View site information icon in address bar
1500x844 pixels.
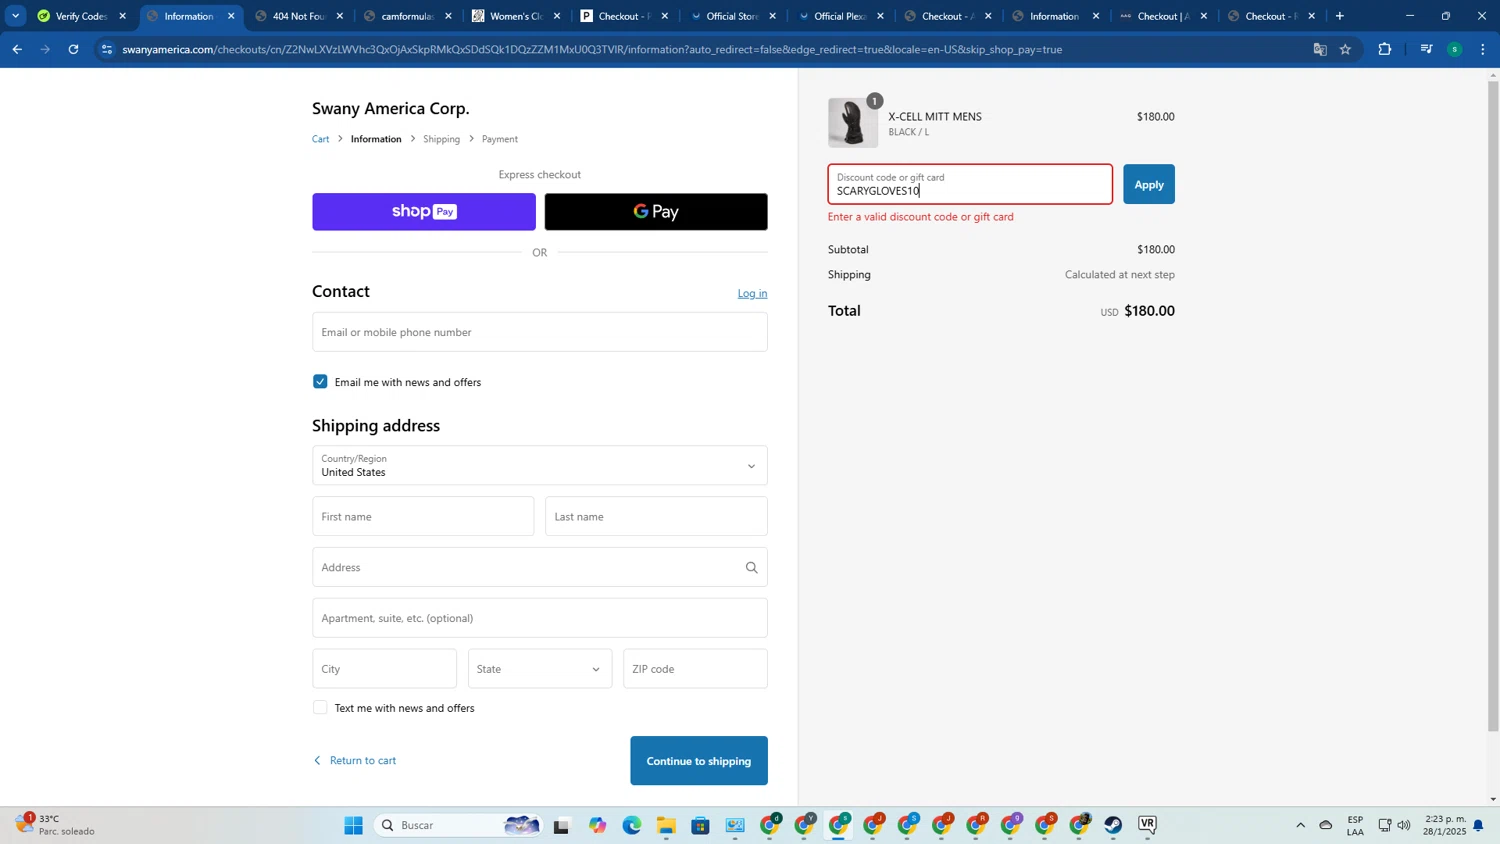click(107, 49)
